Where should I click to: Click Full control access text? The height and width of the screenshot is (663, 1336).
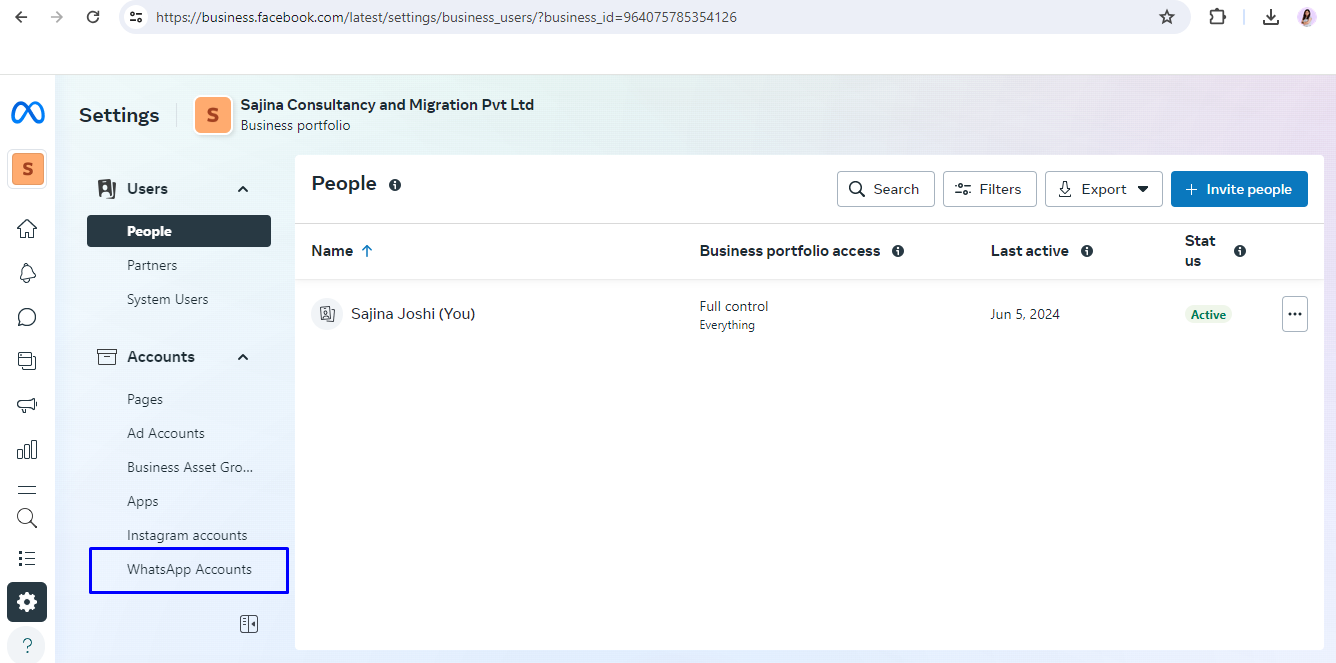[734, 306]
